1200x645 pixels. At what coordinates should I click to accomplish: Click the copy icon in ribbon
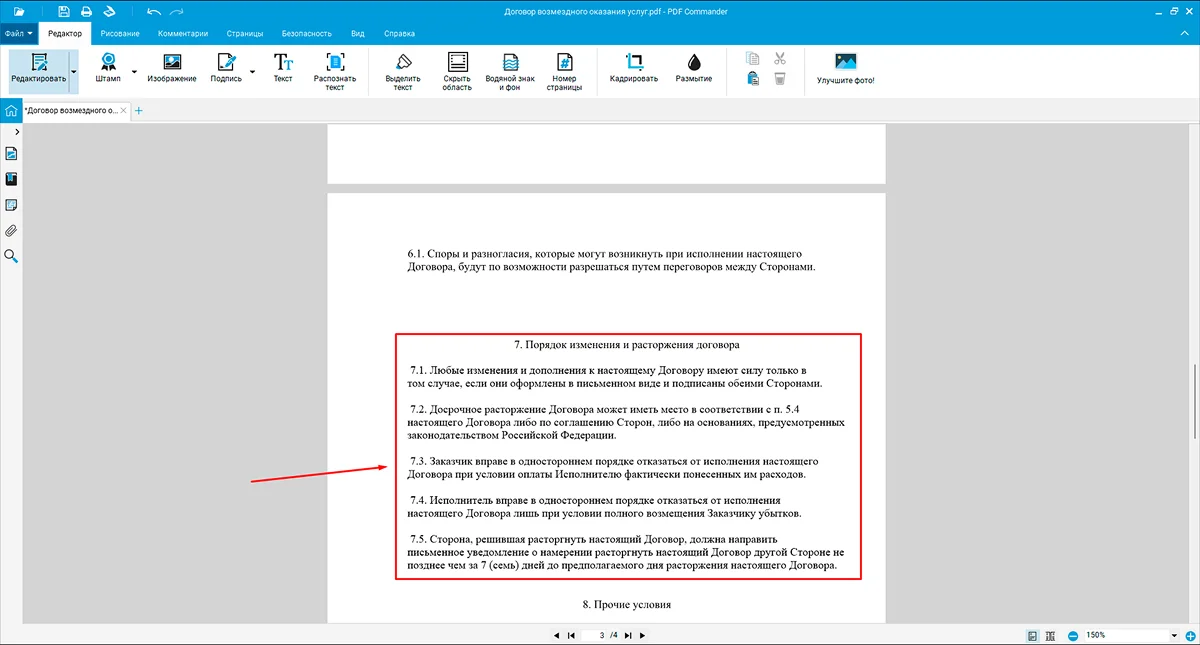753,58
